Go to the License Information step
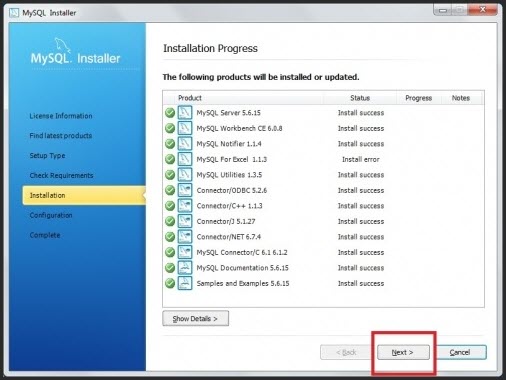The width and height of the screenshot is (506, 380). 61,116
